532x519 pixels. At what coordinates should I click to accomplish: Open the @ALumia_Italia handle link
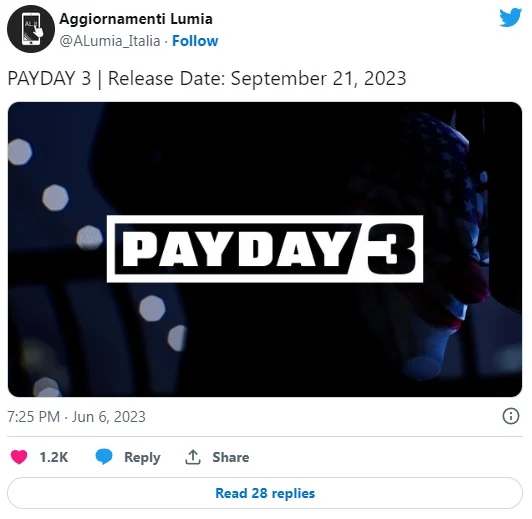tap(110, 41)
